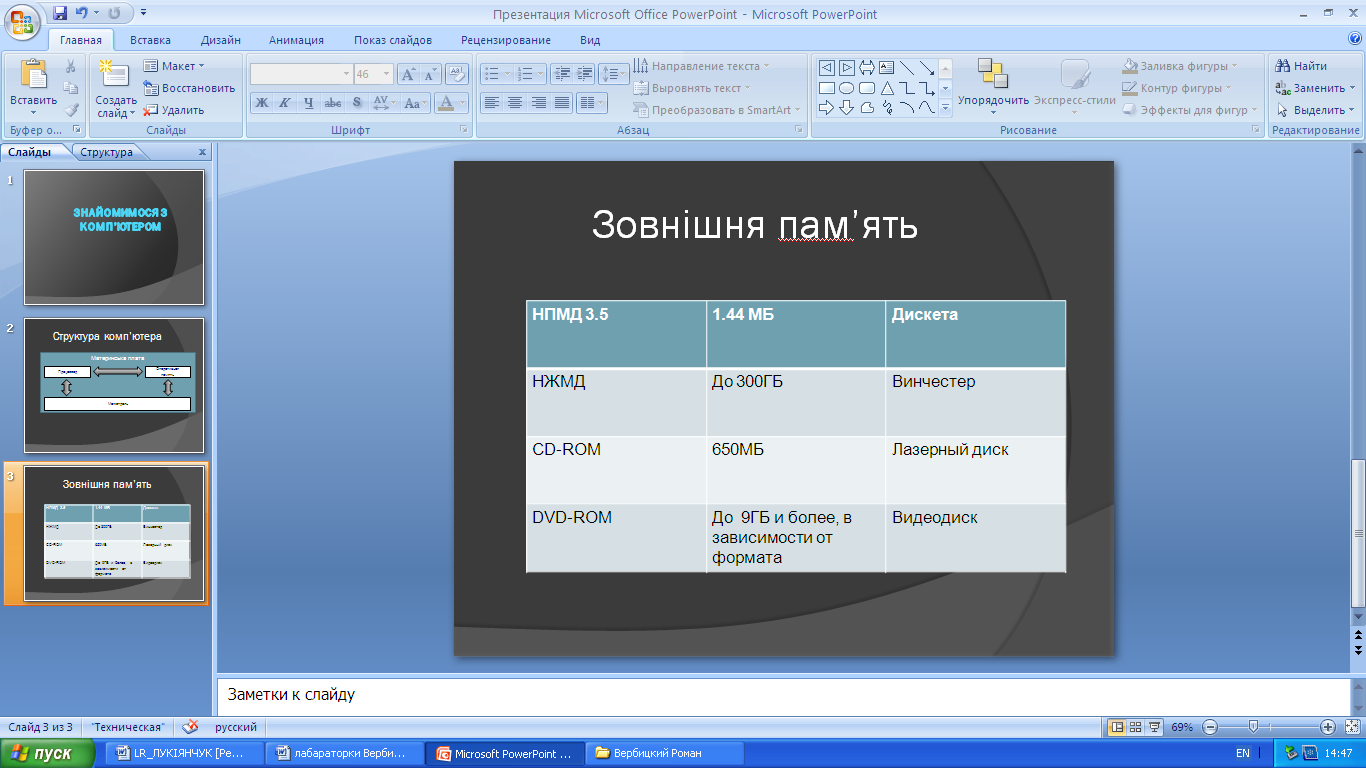
Task: Open the Показ слайдов ribbon tab
Action: tap(393, 40)
